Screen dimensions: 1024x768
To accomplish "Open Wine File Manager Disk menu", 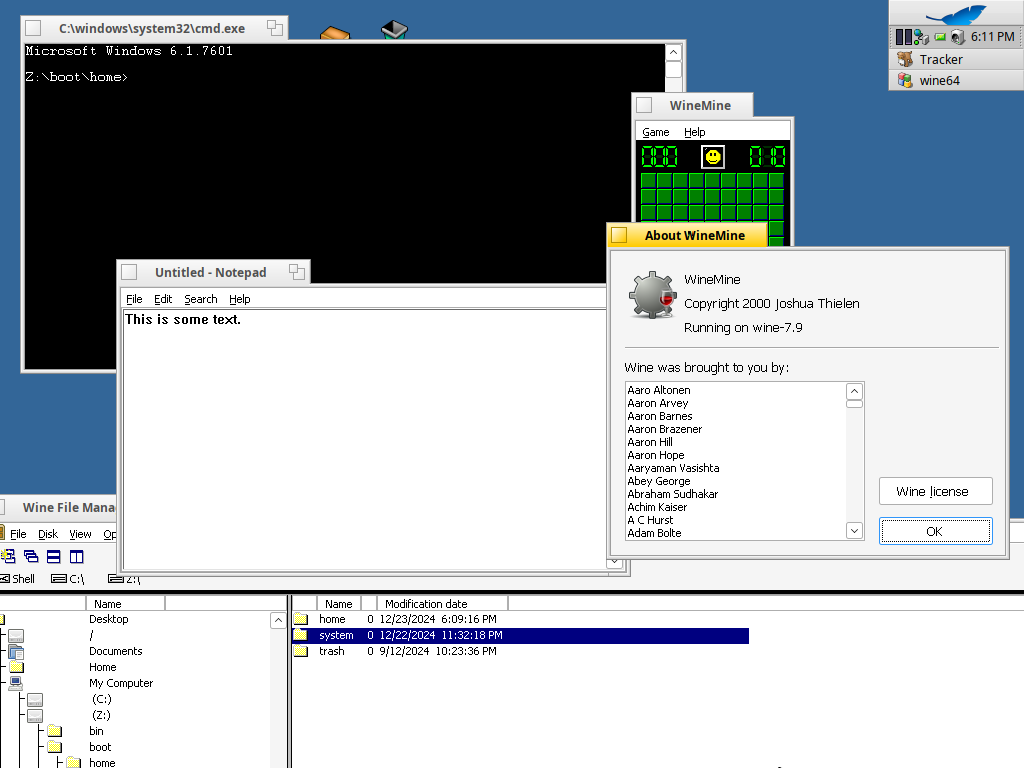I will pos(48,534).
